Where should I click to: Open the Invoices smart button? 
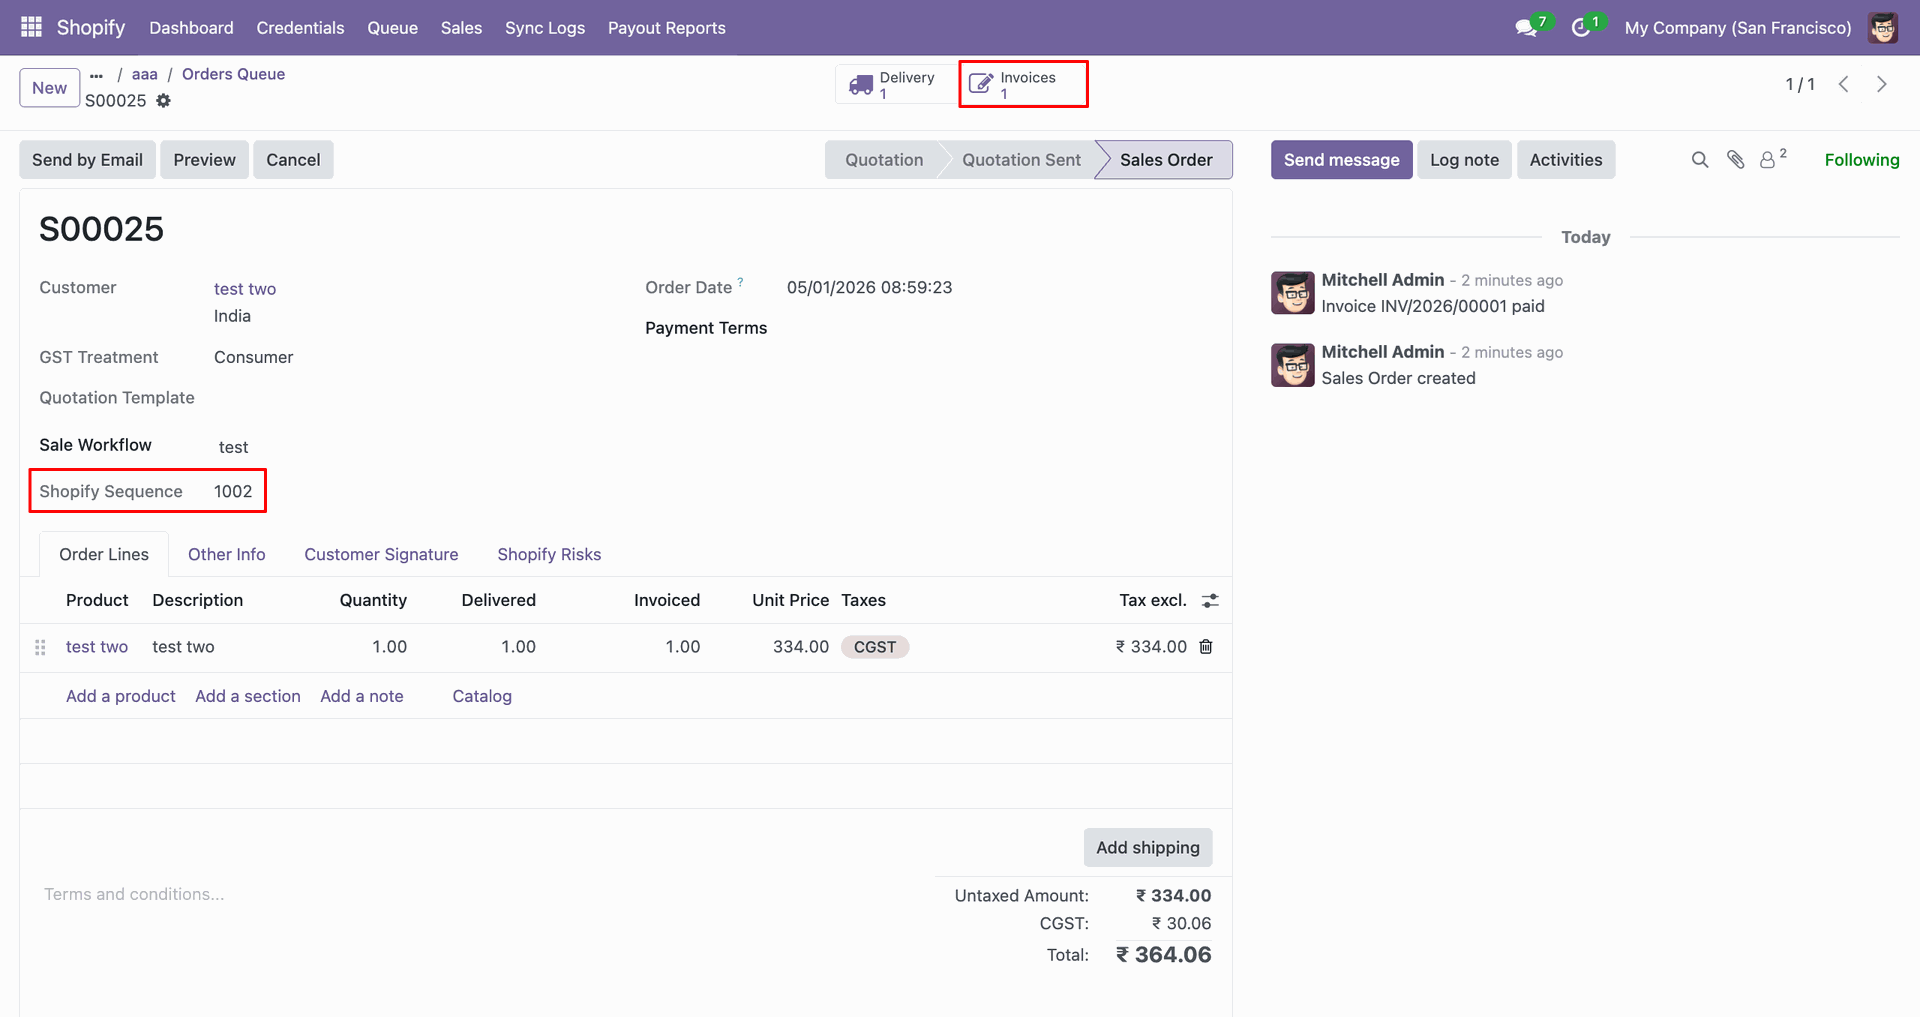pos(1023,85)
